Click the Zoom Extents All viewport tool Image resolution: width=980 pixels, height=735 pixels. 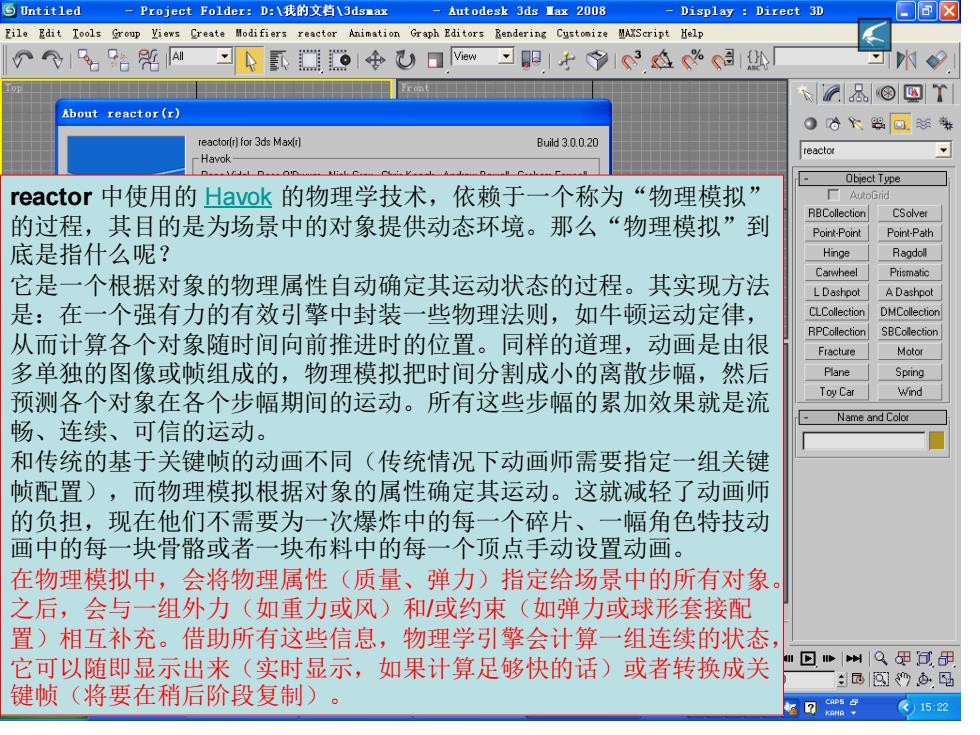coord(946,659)
